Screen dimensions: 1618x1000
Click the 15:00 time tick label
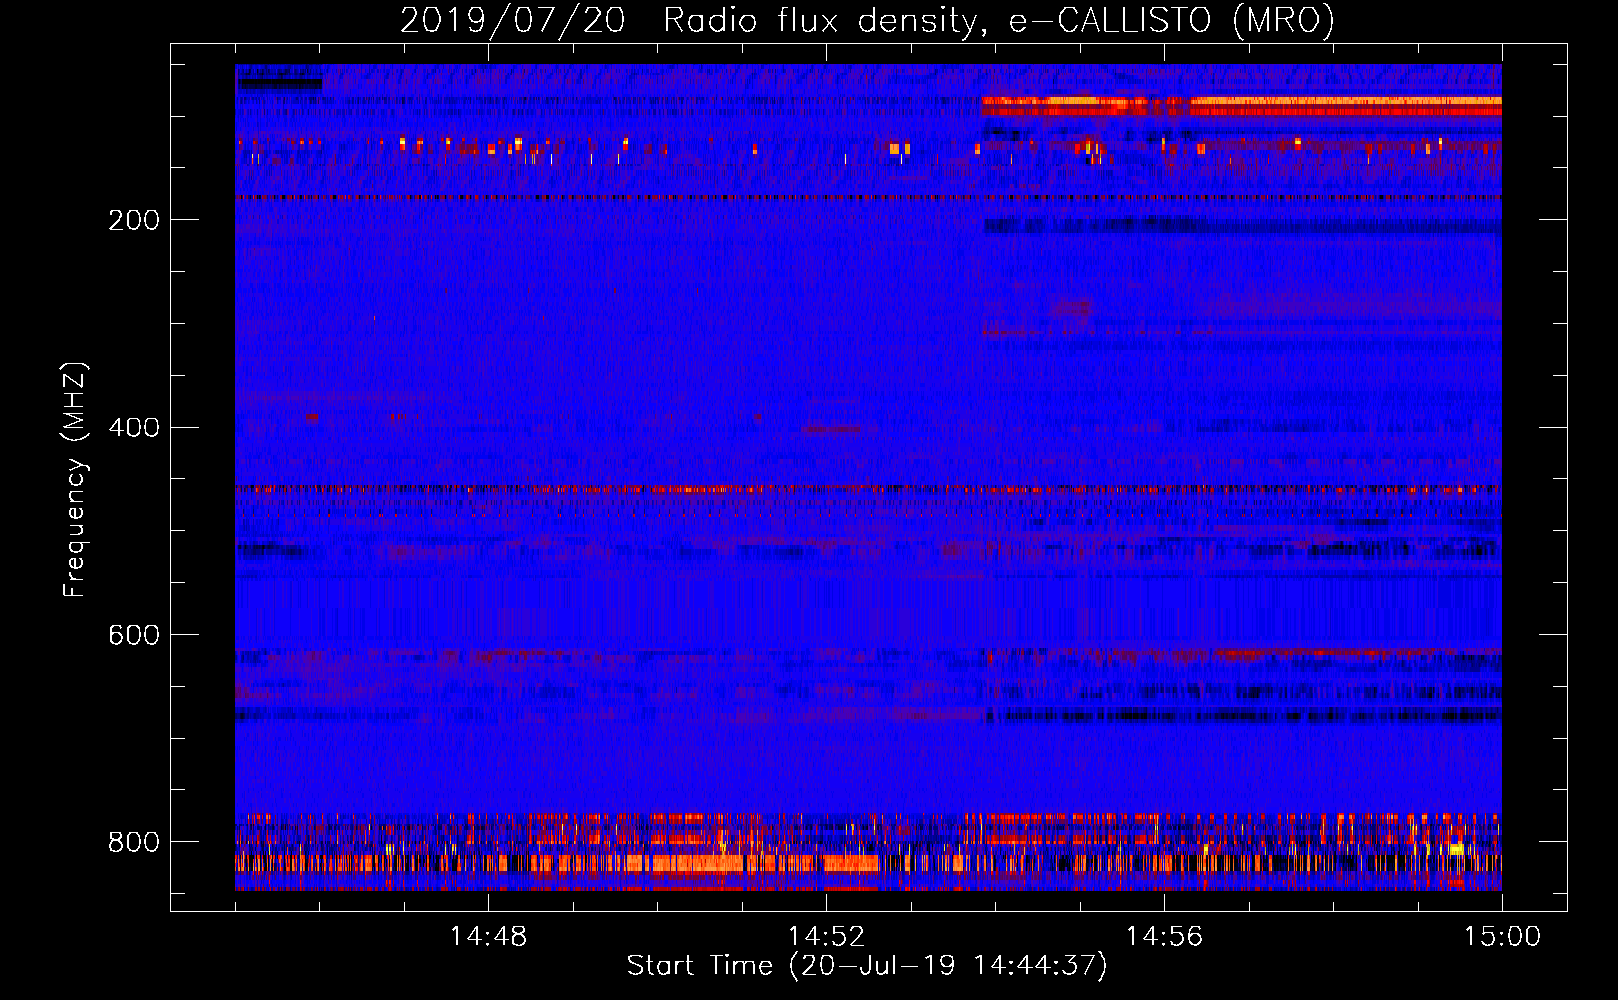(1502, 937)
